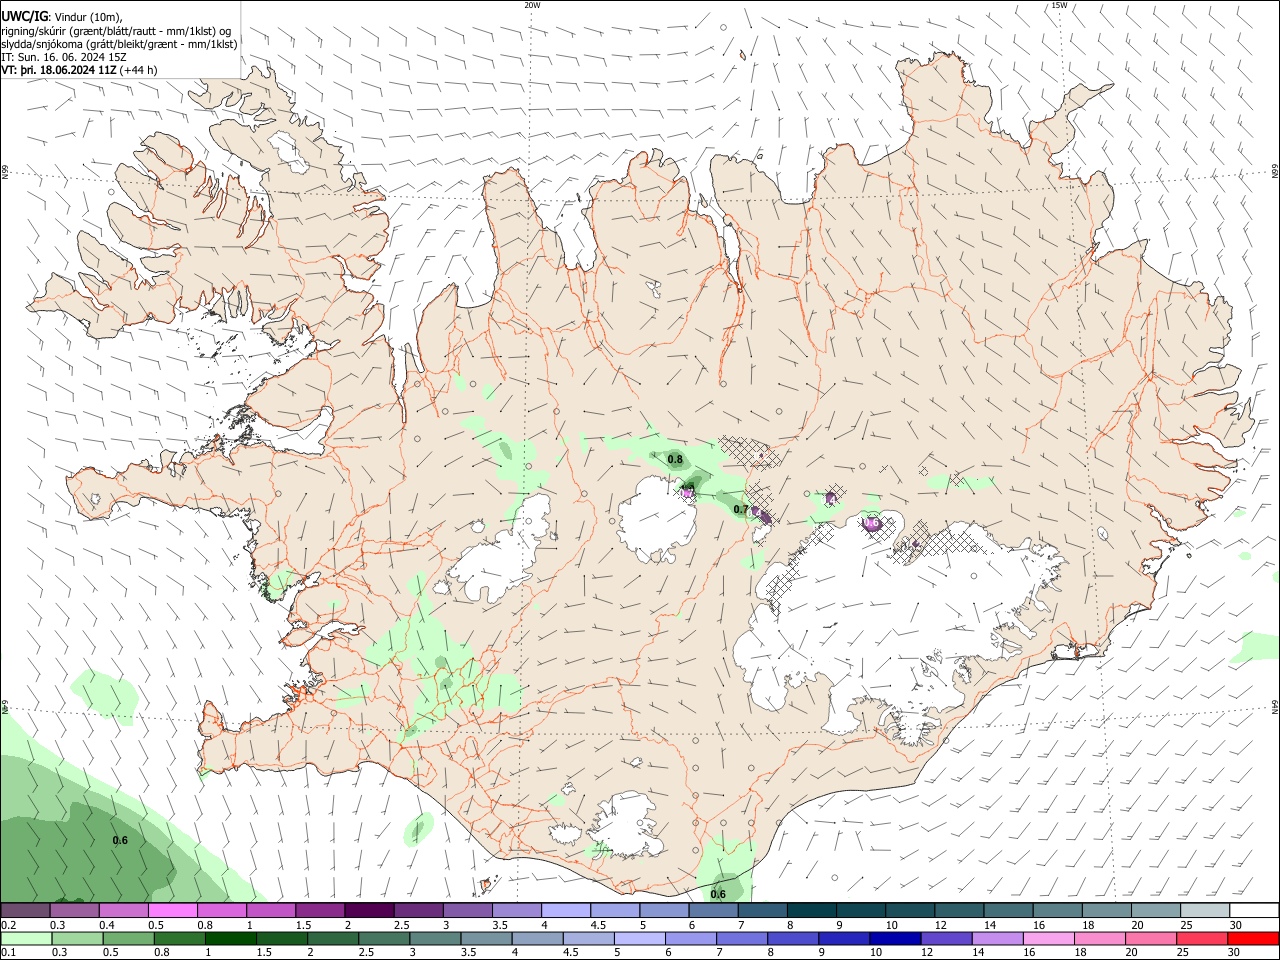Select the 1 dark green swatch in lower legend row
This screenshot has width=1280, height=960.
click(x=230, y=938)
